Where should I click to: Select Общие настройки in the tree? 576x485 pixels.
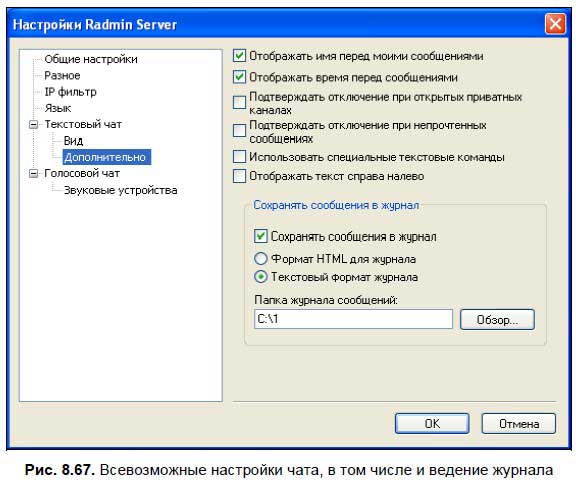[x=91, y=59]
